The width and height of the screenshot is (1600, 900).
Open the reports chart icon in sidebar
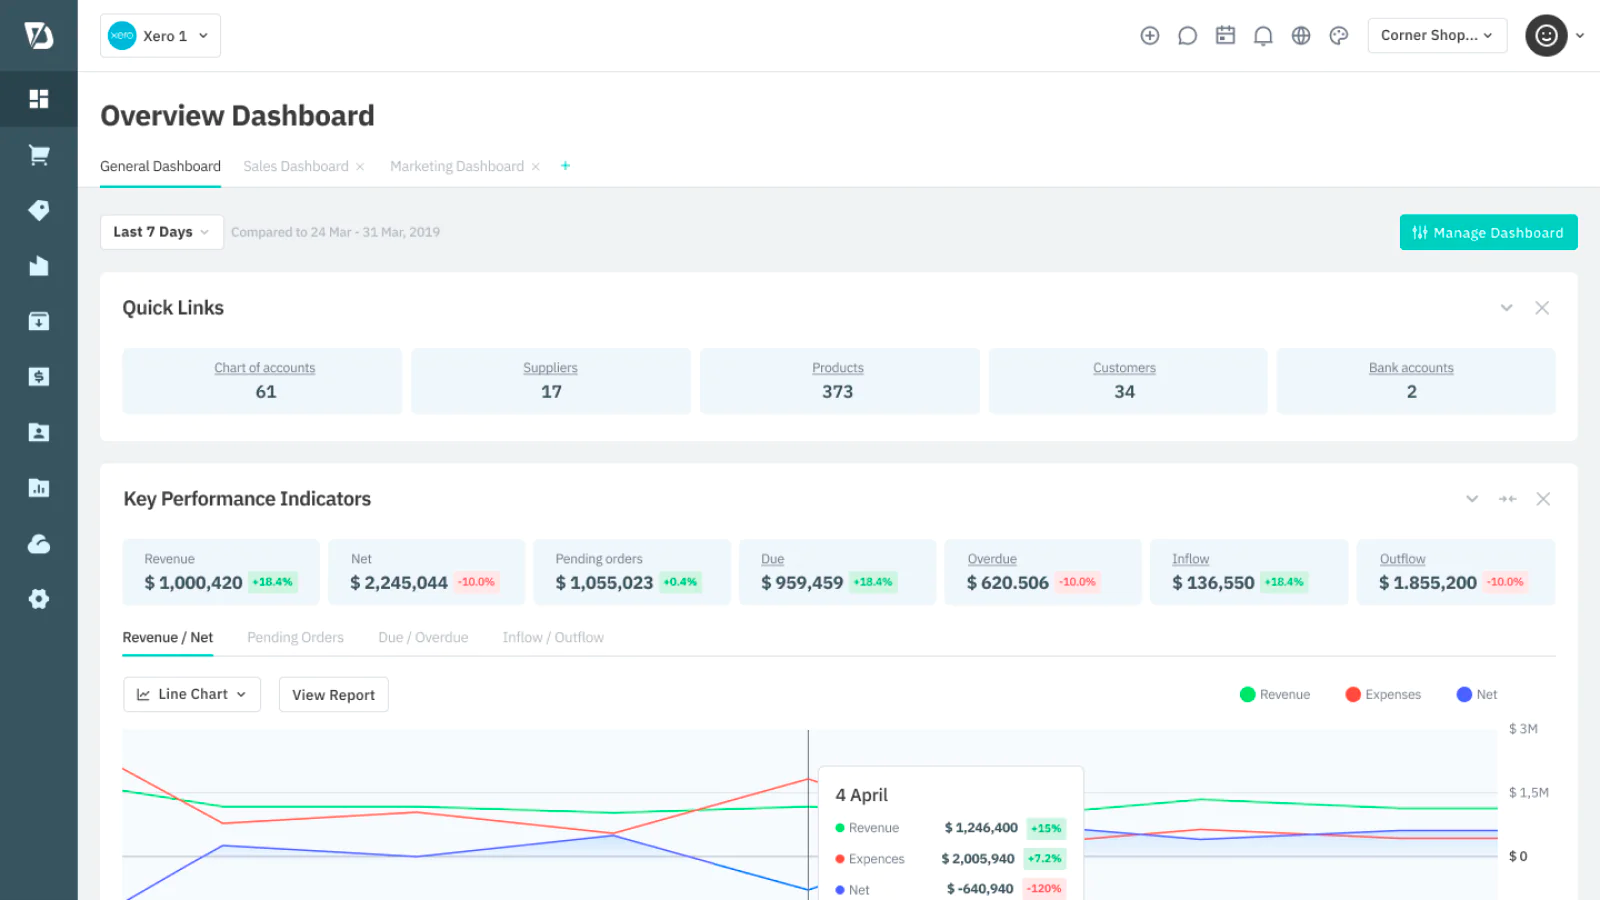coord(38,487)
